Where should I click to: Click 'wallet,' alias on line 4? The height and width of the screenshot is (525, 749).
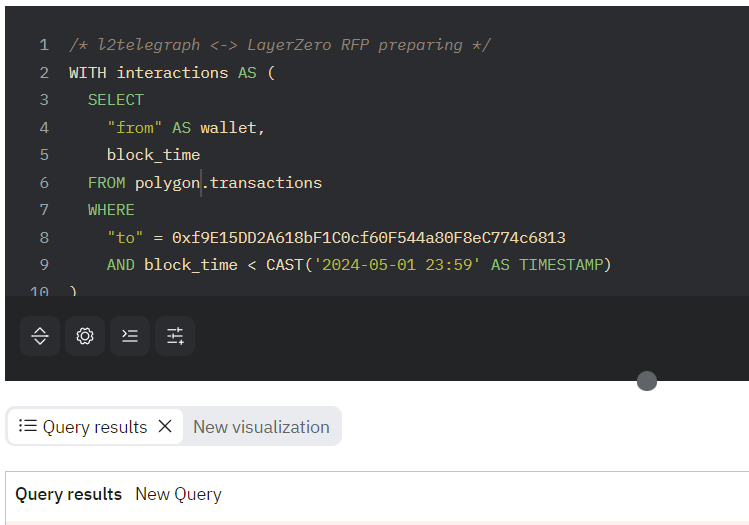click(x=232, y=128)
